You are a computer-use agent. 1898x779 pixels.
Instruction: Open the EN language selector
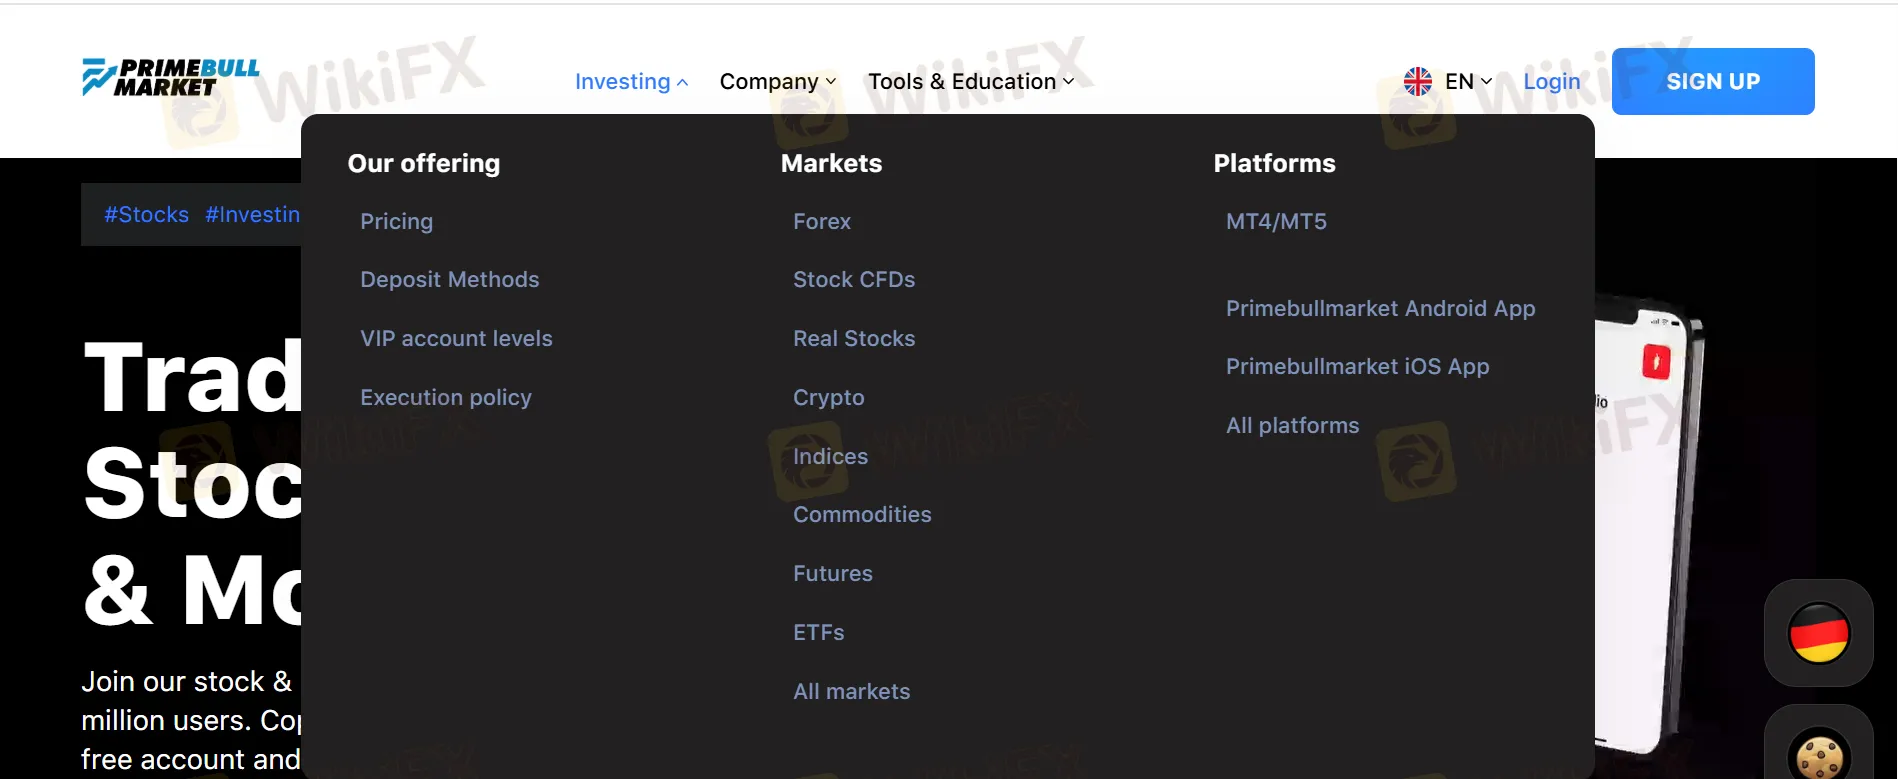[1459, 81]
